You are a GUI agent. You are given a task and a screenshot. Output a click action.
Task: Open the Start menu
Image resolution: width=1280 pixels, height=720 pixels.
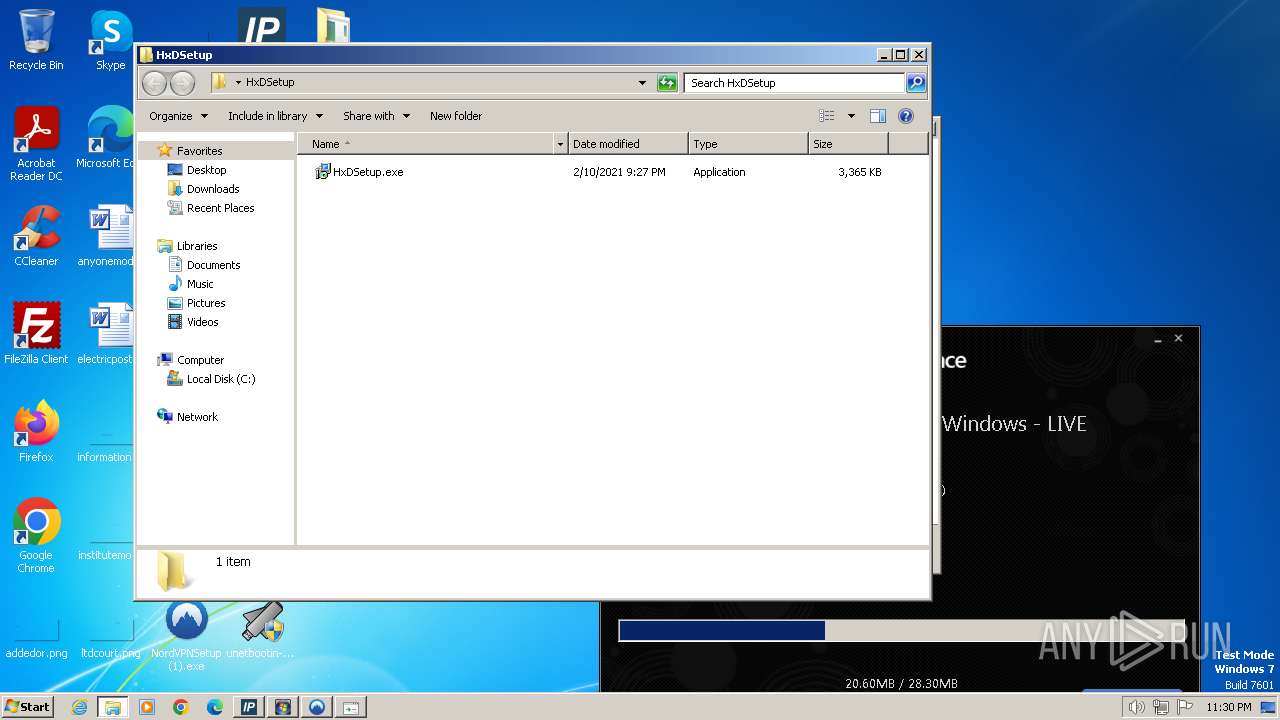point(28,707)
